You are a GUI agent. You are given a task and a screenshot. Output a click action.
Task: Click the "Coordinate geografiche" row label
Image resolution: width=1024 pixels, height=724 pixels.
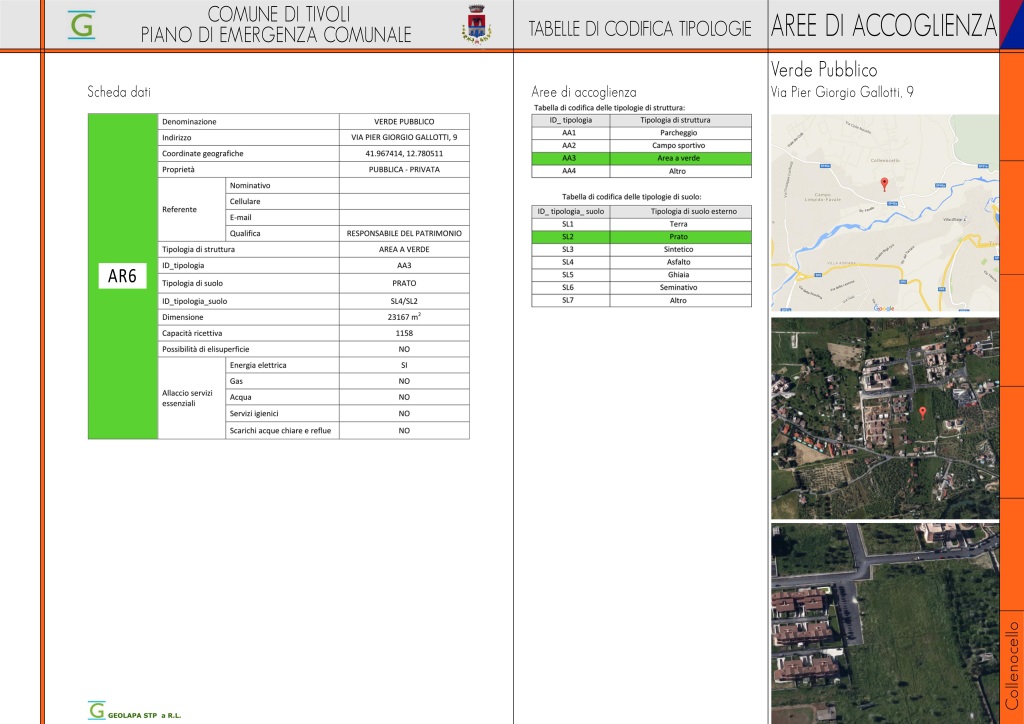click(203, 153)
